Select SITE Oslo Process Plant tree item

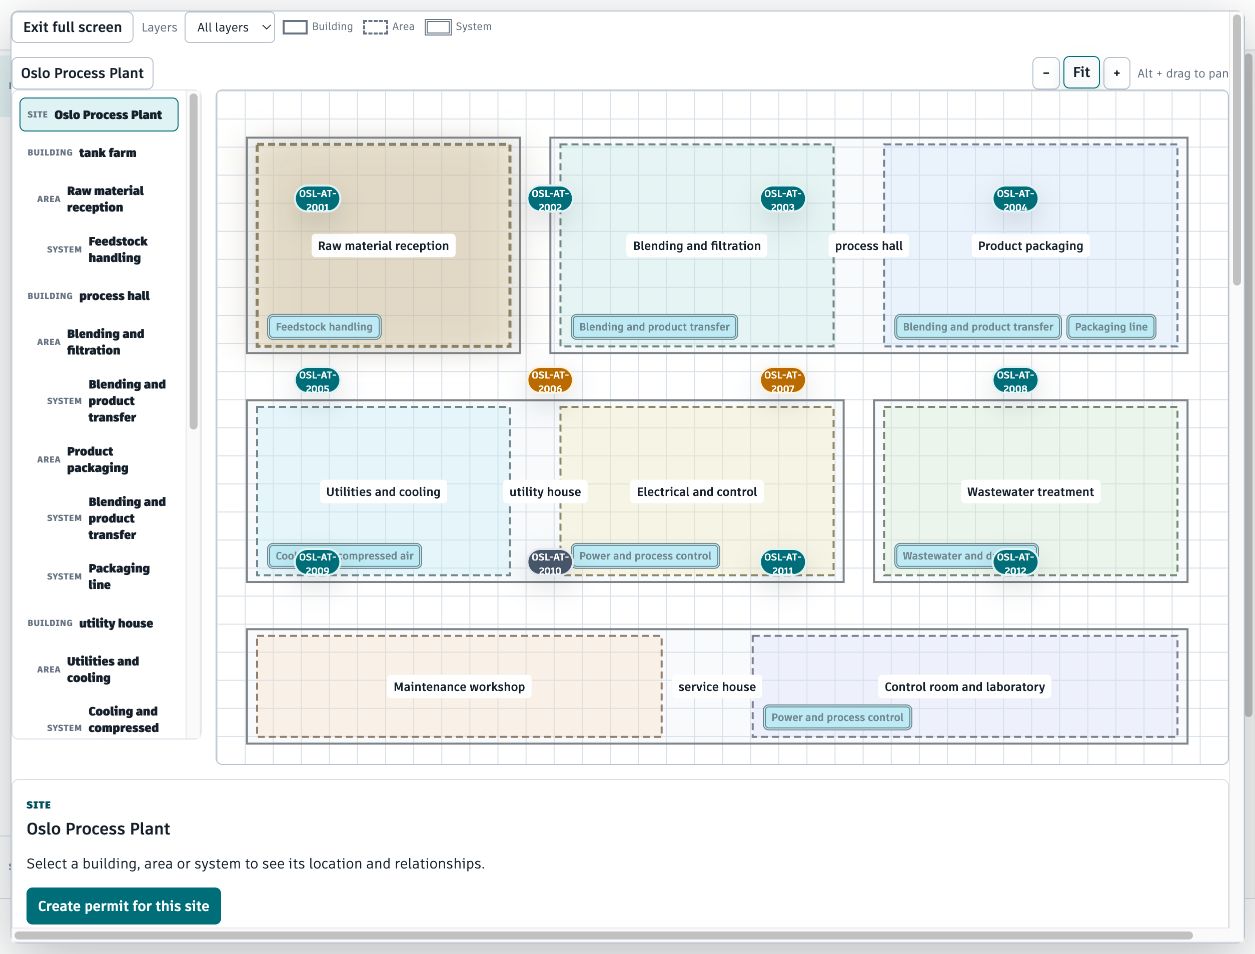point(99,115)
